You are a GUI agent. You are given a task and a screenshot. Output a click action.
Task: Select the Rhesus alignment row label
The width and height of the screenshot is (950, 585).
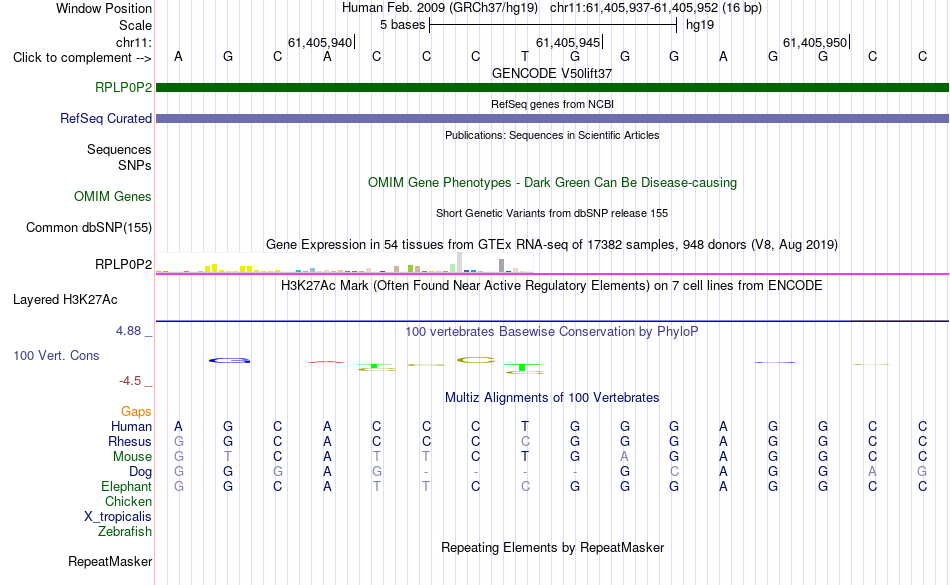pyautogui.click(x=130, y=441)
